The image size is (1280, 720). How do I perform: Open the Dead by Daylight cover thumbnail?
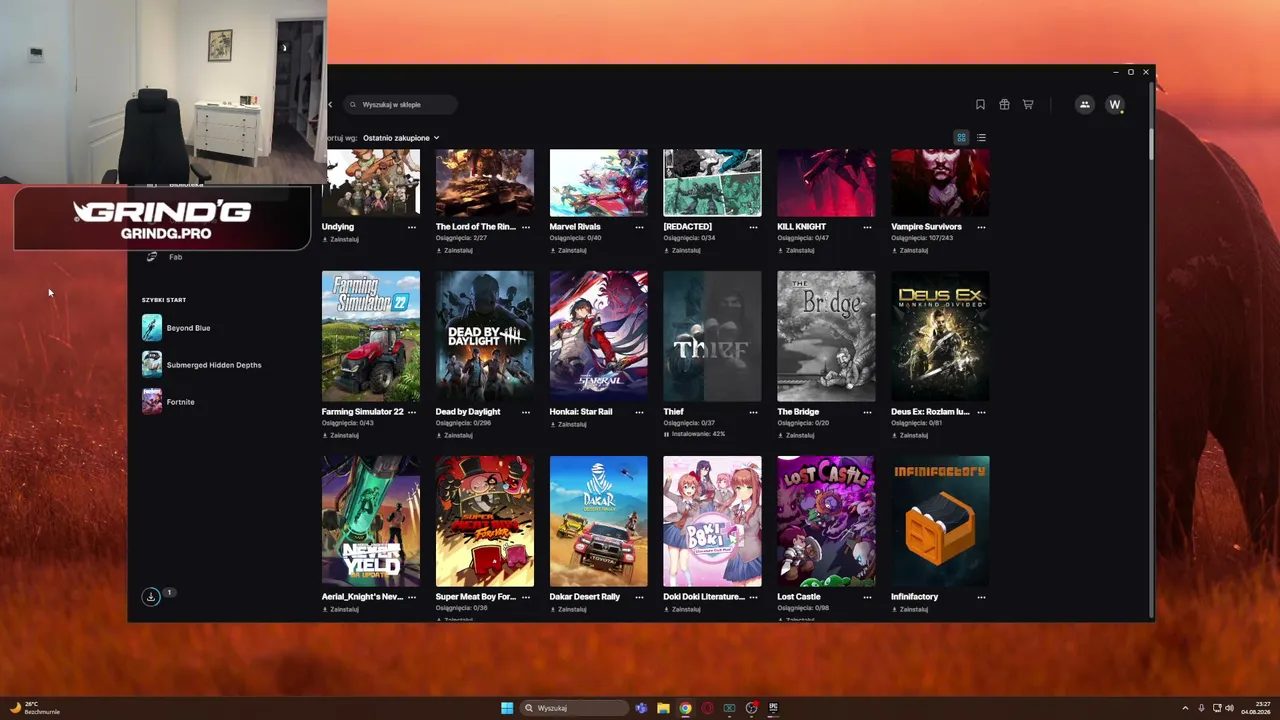coord(485,336)
